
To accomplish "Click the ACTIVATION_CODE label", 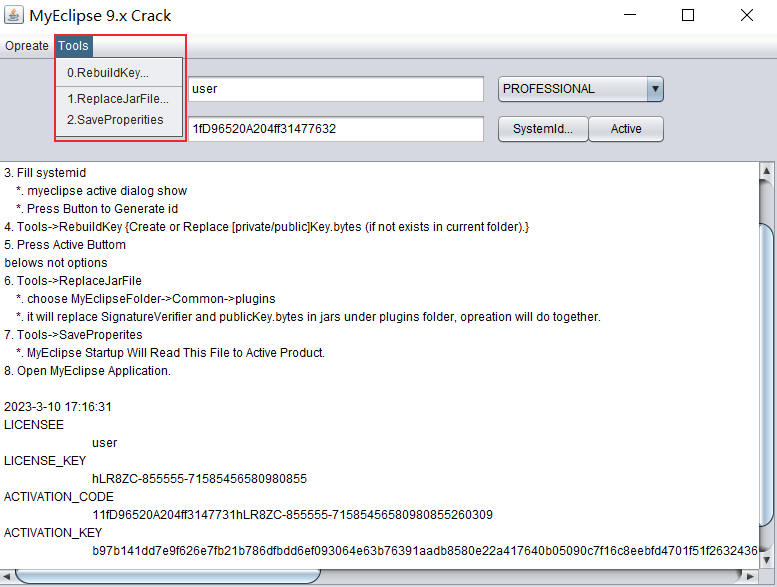I will 59,497.
